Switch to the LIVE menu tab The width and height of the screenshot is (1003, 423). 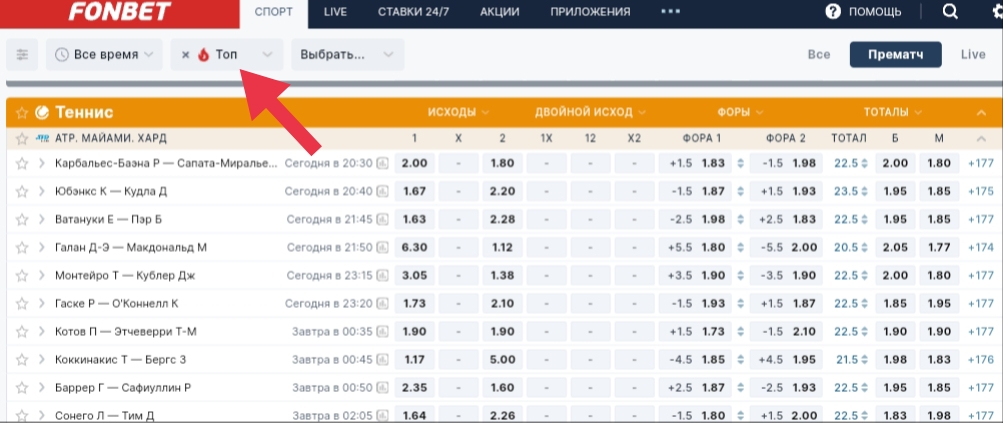click(x=335, y=12)
